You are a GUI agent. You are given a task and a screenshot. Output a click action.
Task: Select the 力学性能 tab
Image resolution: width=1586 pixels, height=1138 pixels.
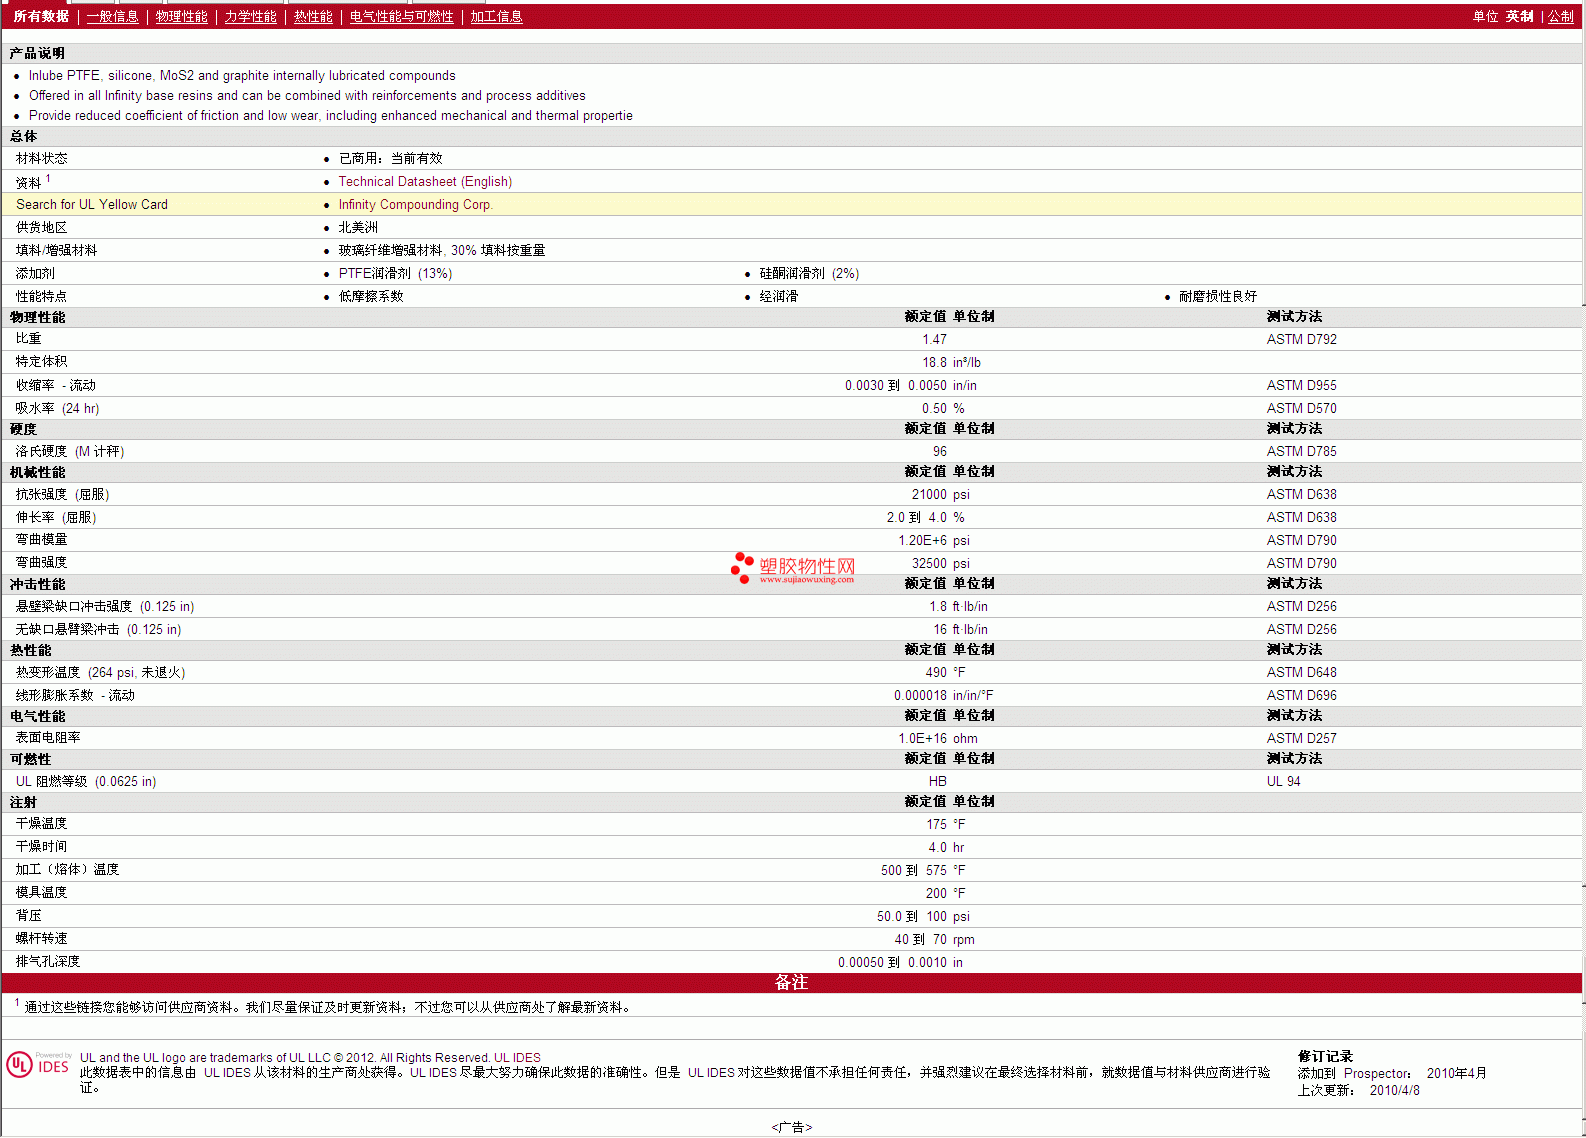click(250, 17)
